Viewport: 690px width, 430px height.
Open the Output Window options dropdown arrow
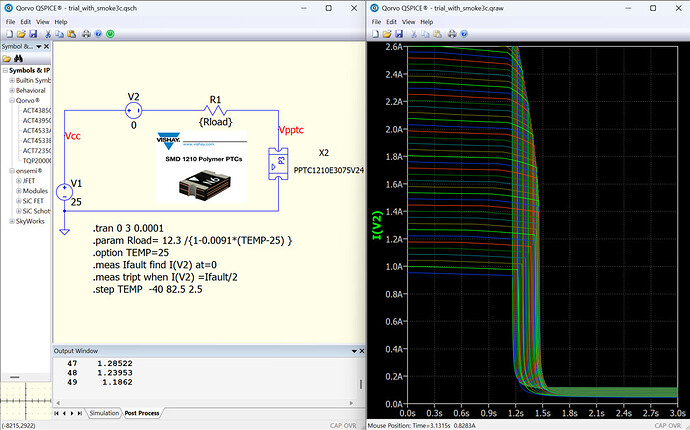pos(354,351)
